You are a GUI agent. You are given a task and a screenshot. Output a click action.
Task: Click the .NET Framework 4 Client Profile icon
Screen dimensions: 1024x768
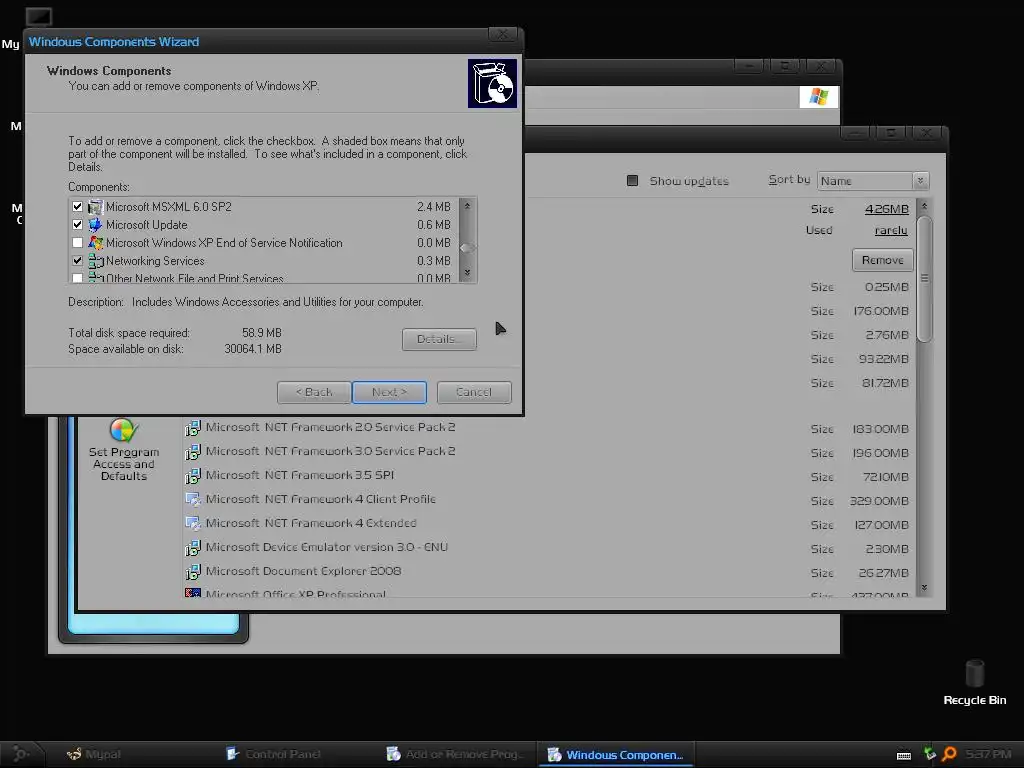click(193, 500)
